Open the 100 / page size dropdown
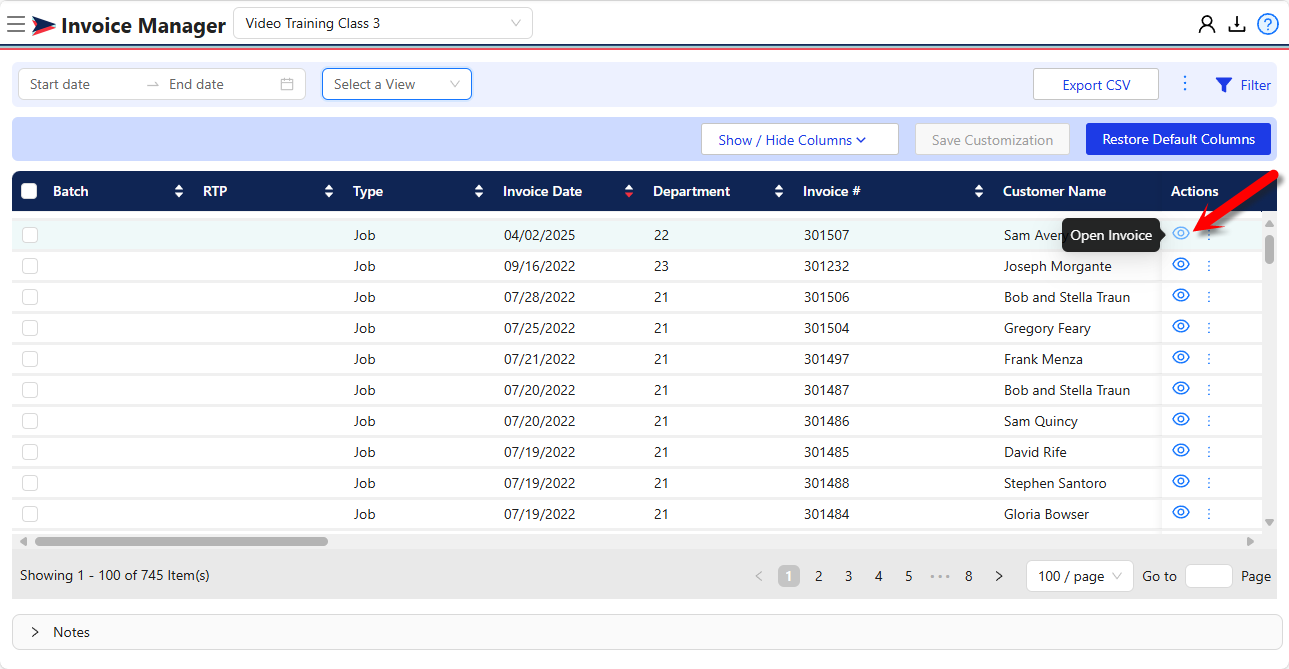 tap(1080, 576)
